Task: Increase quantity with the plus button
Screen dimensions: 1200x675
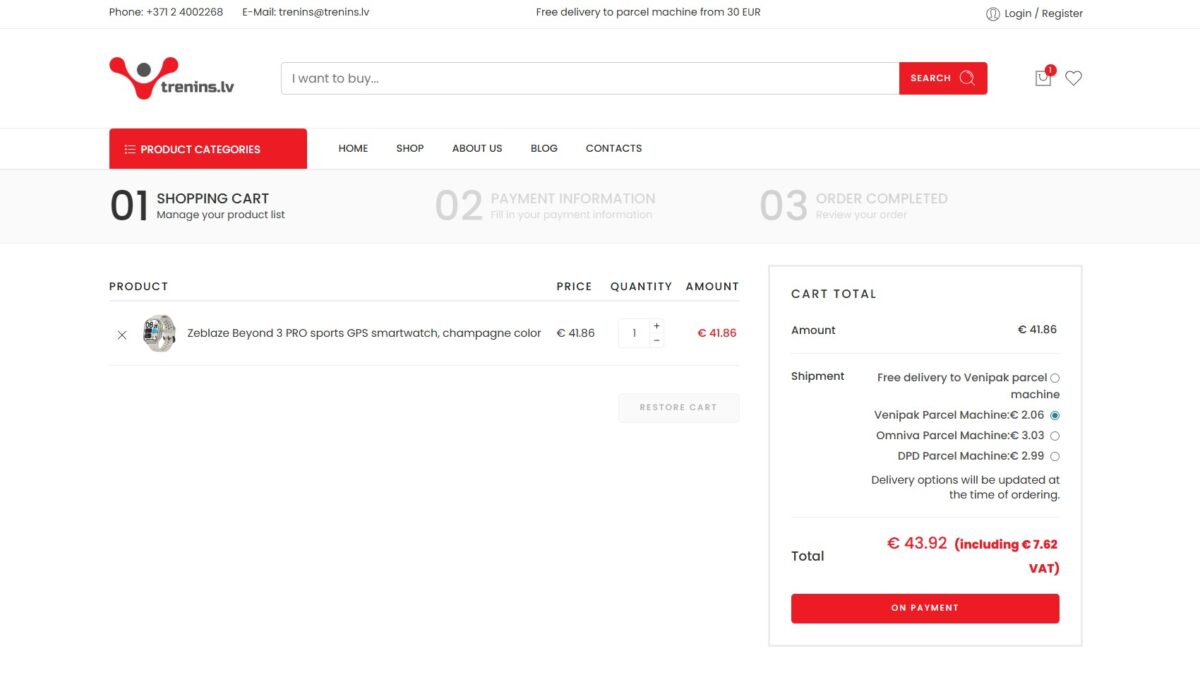Action: (x=656, y=326)
